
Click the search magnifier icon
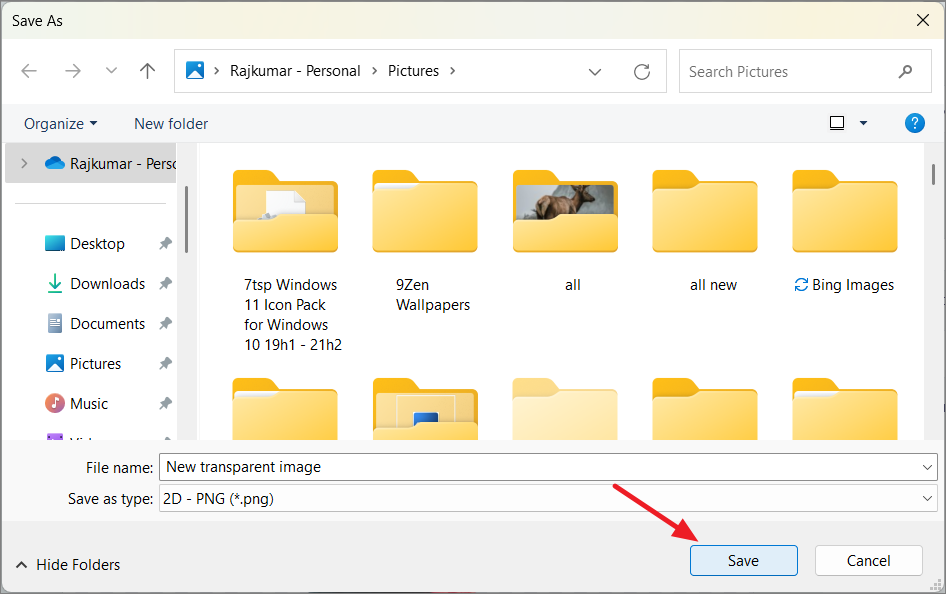[905, 72]
